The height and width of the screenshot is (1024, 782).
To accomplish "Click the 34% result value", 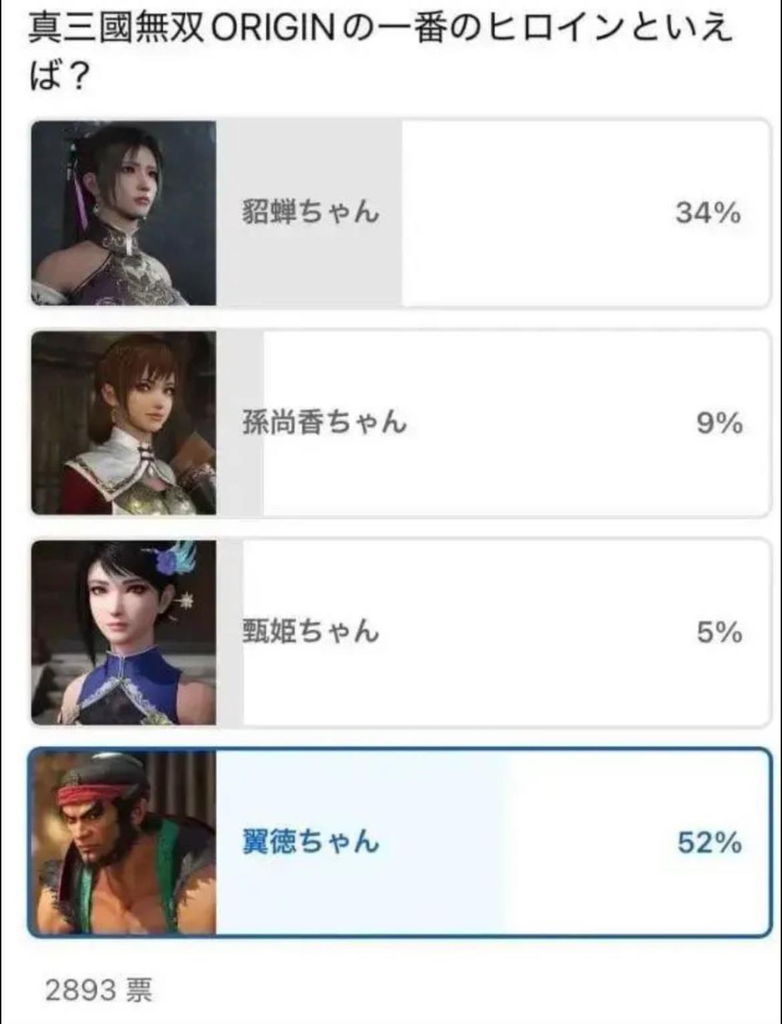I will (708, 213).
